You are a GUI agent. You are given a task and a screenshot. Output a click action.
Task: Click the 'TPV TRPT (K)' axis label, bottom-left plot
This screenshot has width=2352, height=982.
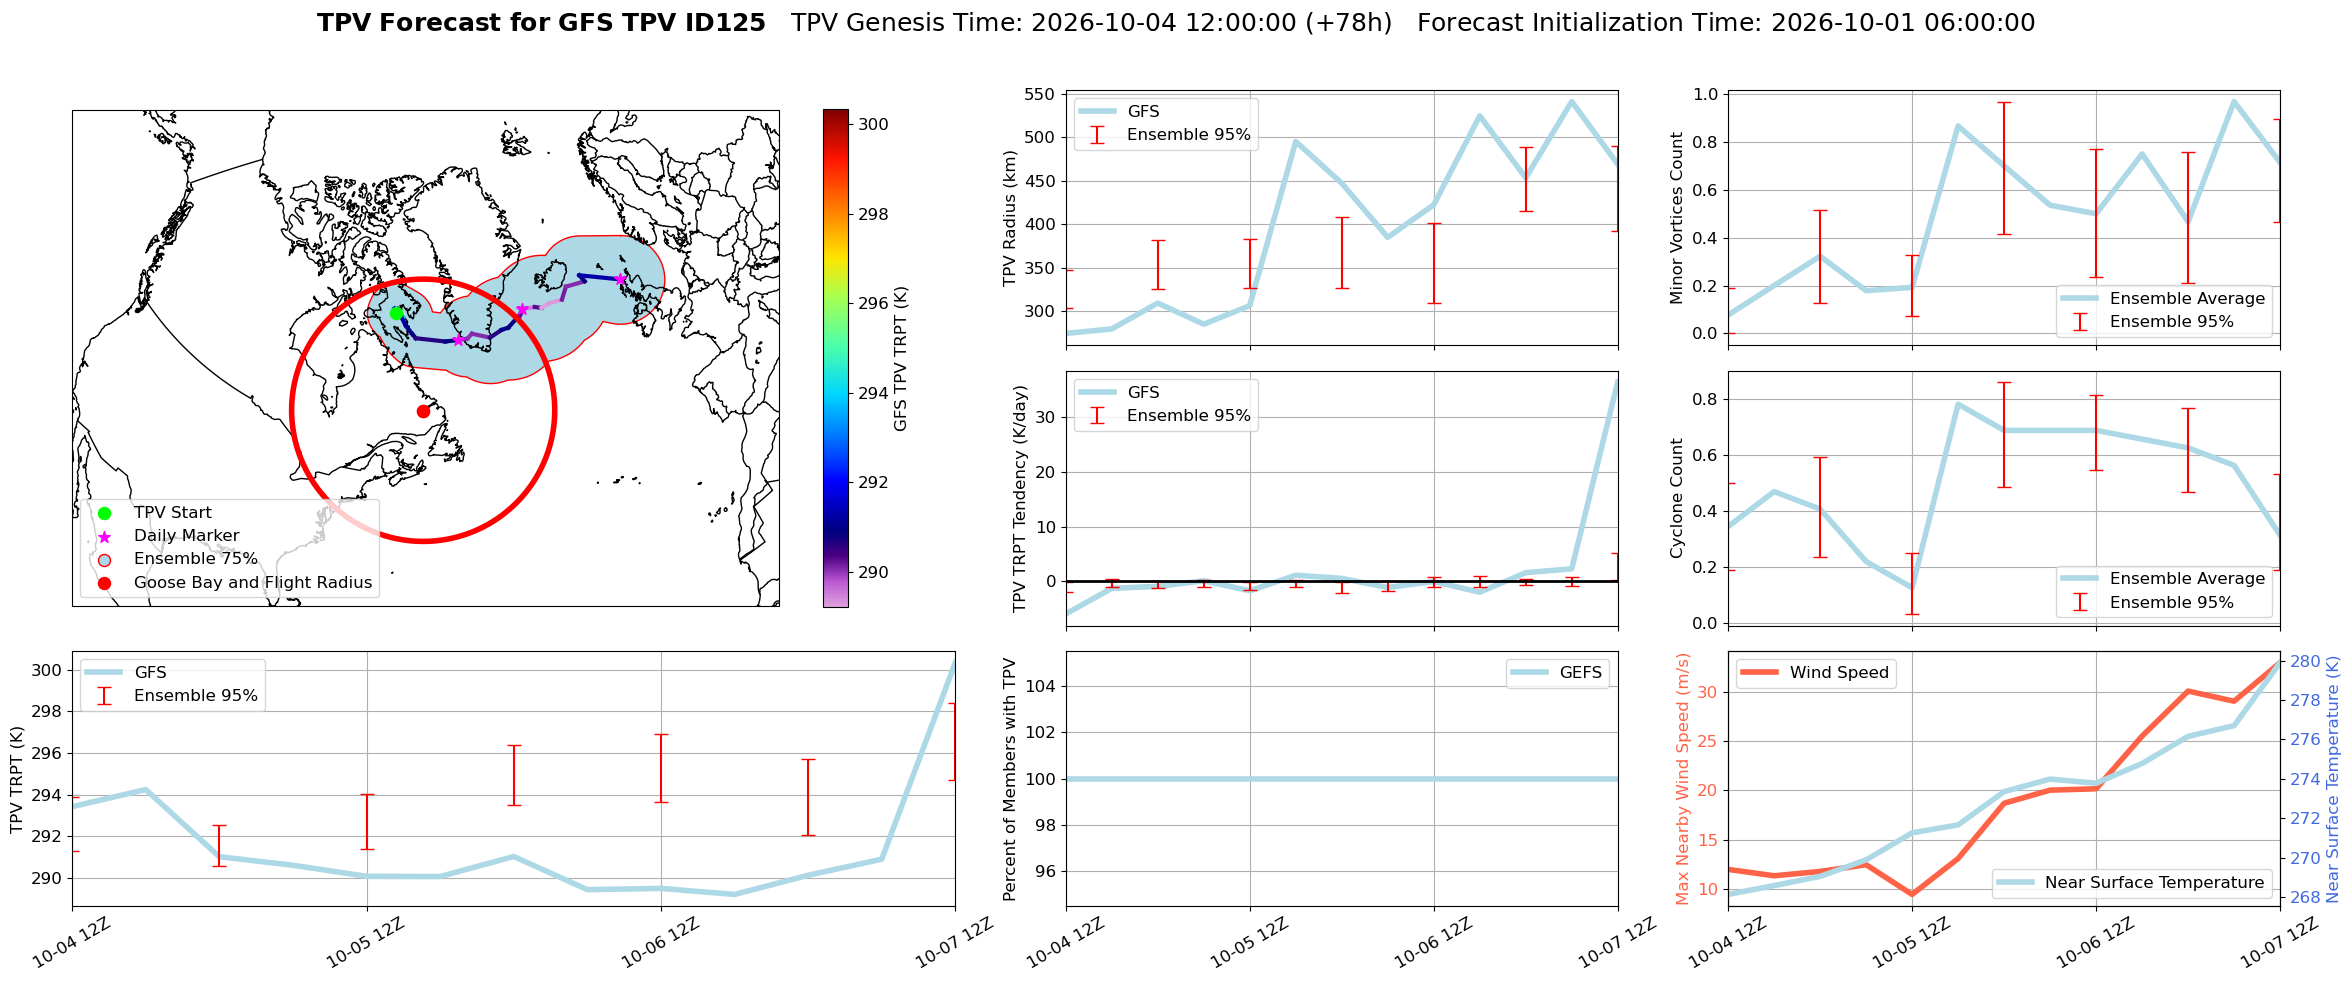[x=16, y=780]
